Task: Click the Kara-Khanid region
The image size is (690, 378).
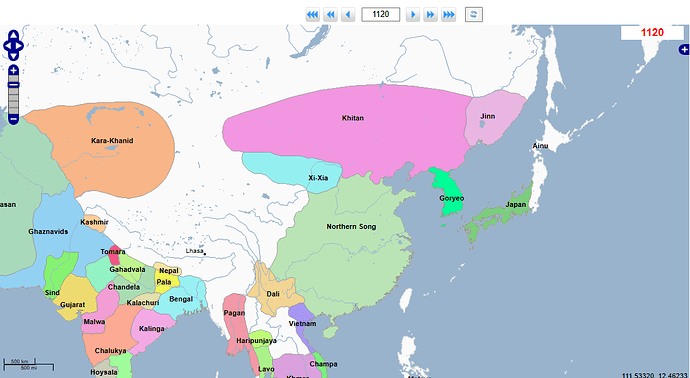Action: 112,141
